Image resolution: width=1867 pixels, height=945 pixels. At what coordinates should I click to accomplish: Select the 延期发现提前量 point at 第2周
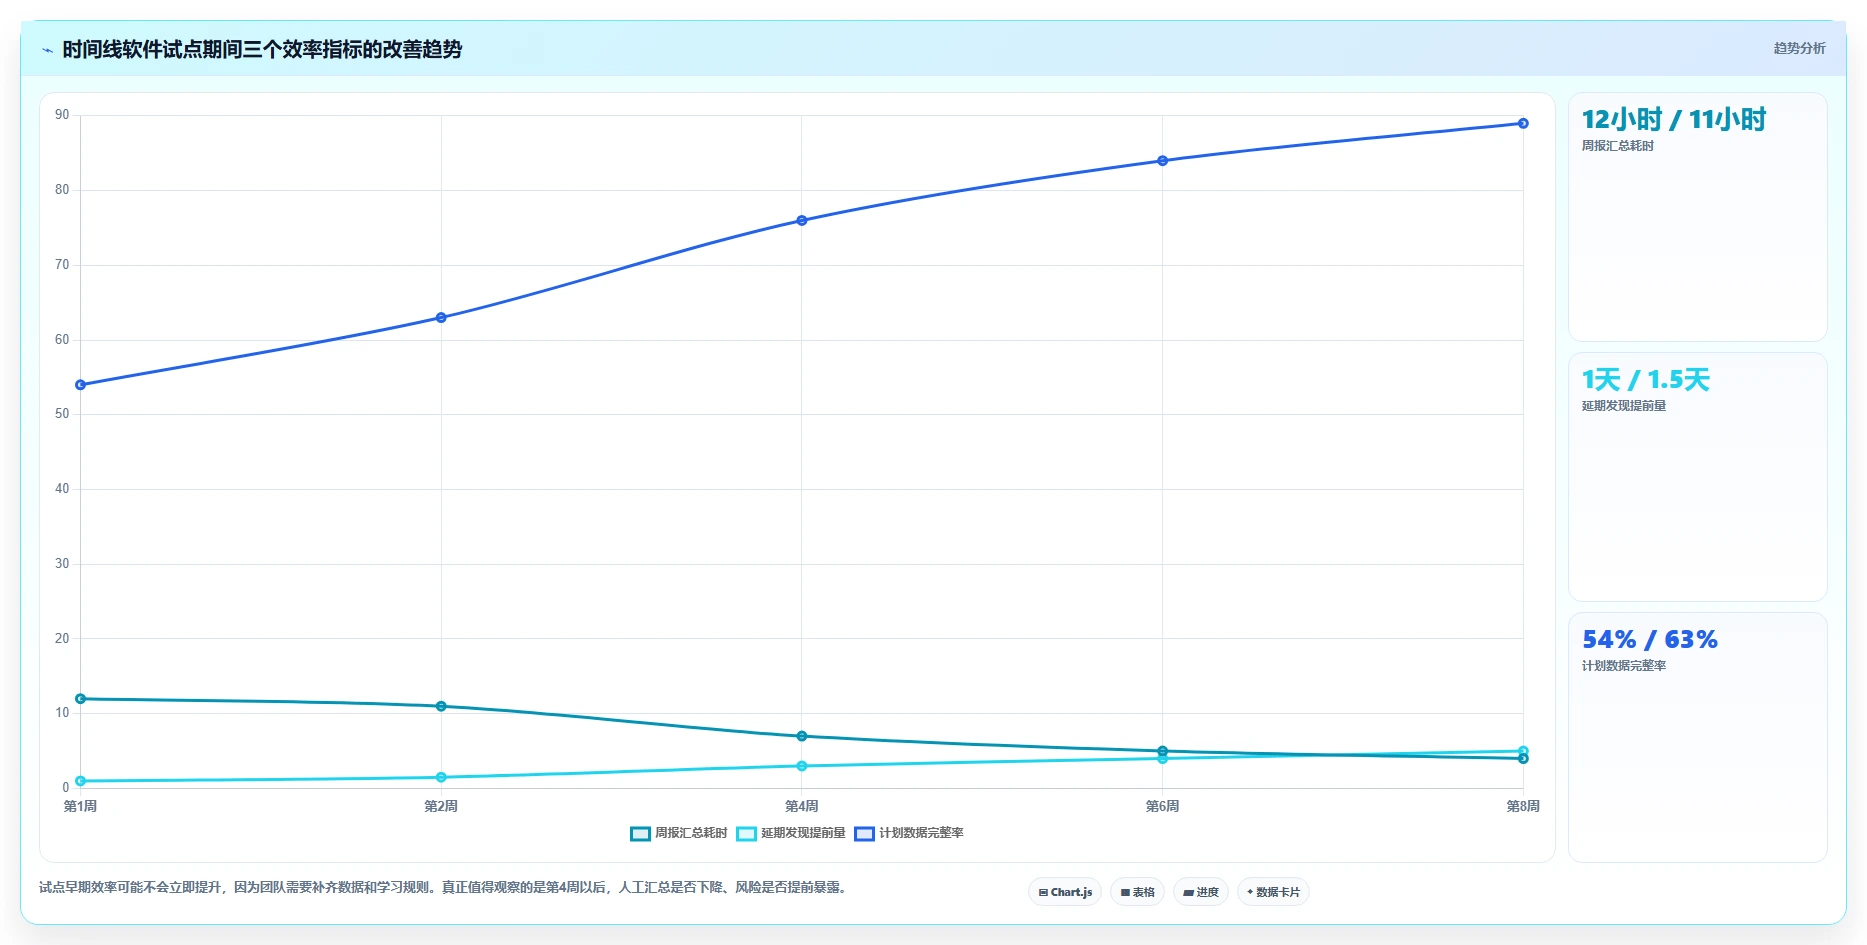click(x=441, y=777)
